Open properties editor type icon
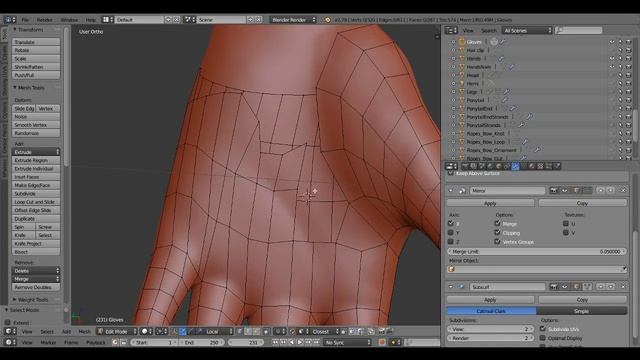 pyautogui.click(x=450, y=166)
